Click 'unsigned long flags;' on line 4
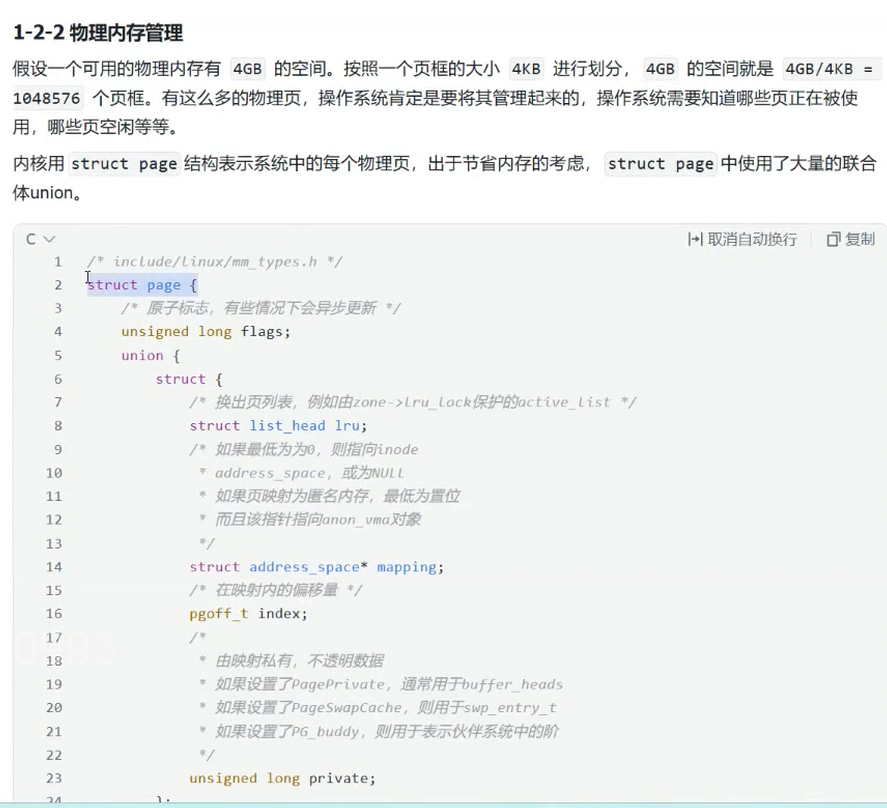Image resolution: width=887 pixels, height=808 pixels. pos(203,331)
